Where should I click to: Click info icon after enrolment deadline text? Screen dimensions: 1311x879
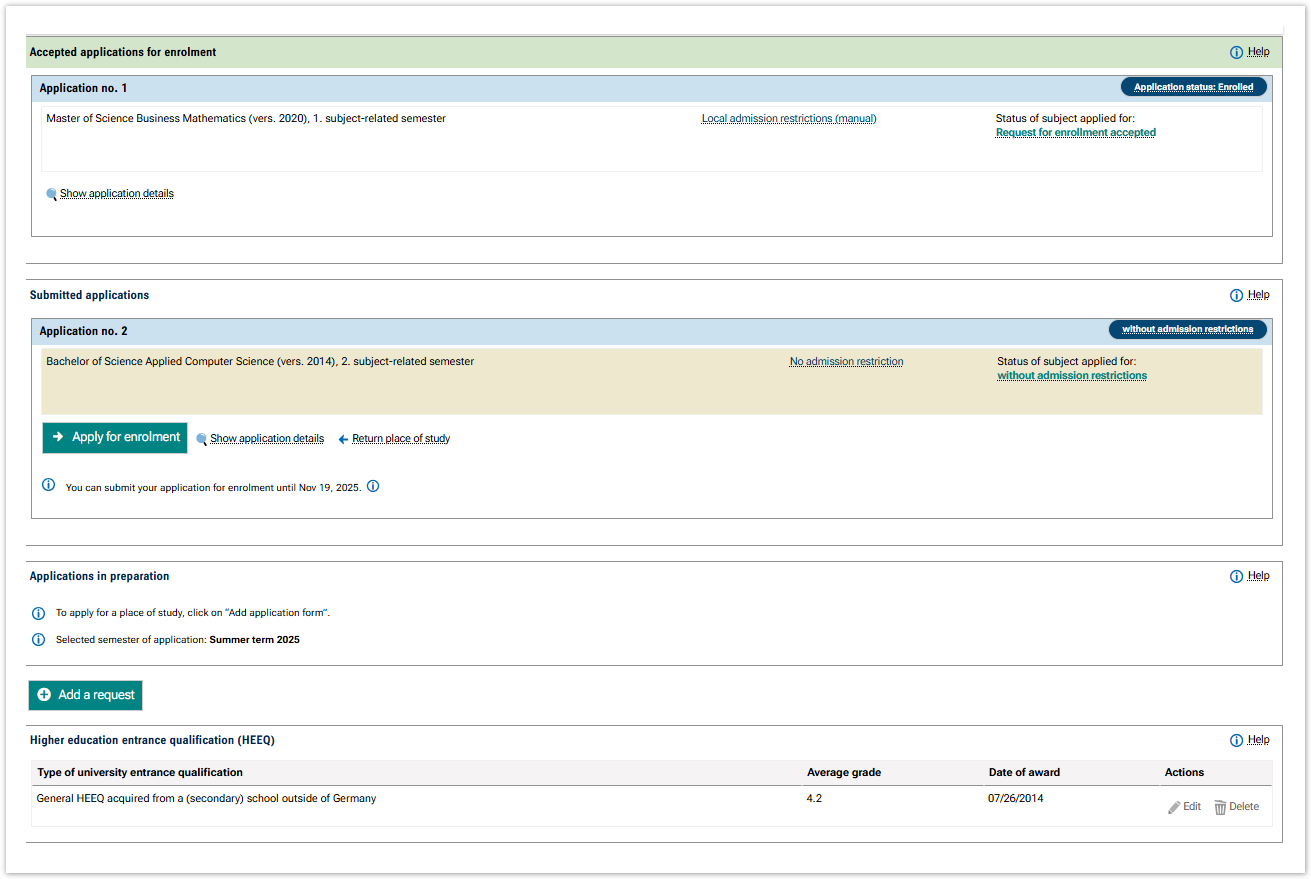click(373, 487)
